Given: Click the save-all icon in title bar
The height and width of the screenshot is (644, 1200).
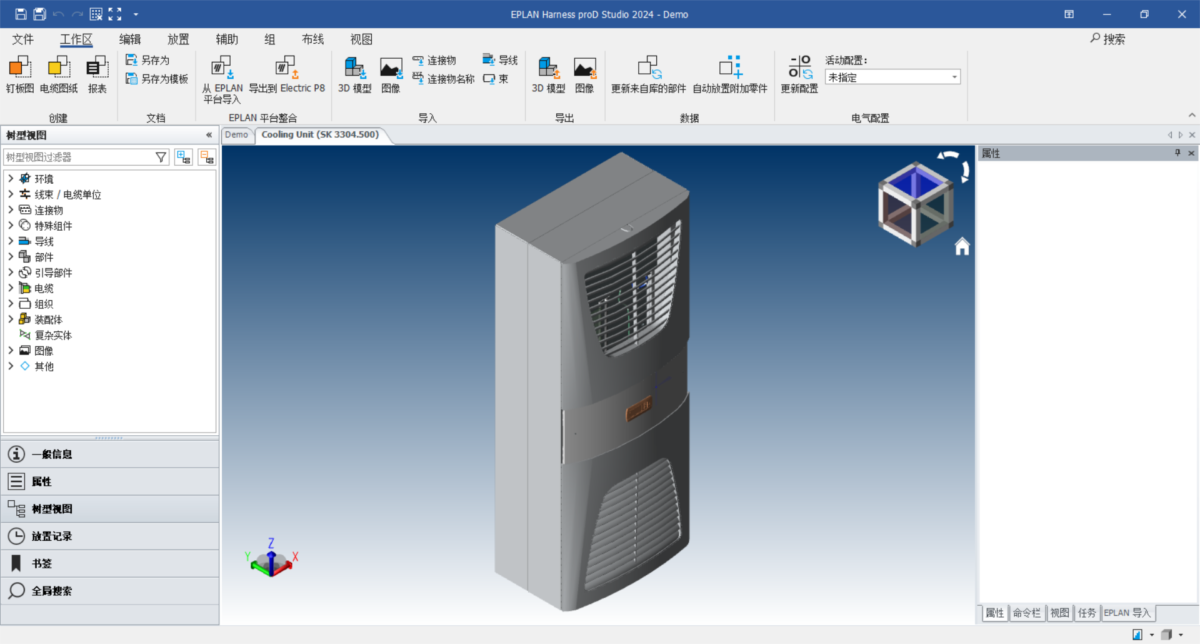Looking at the screenshot, I should tap(39, 14).
